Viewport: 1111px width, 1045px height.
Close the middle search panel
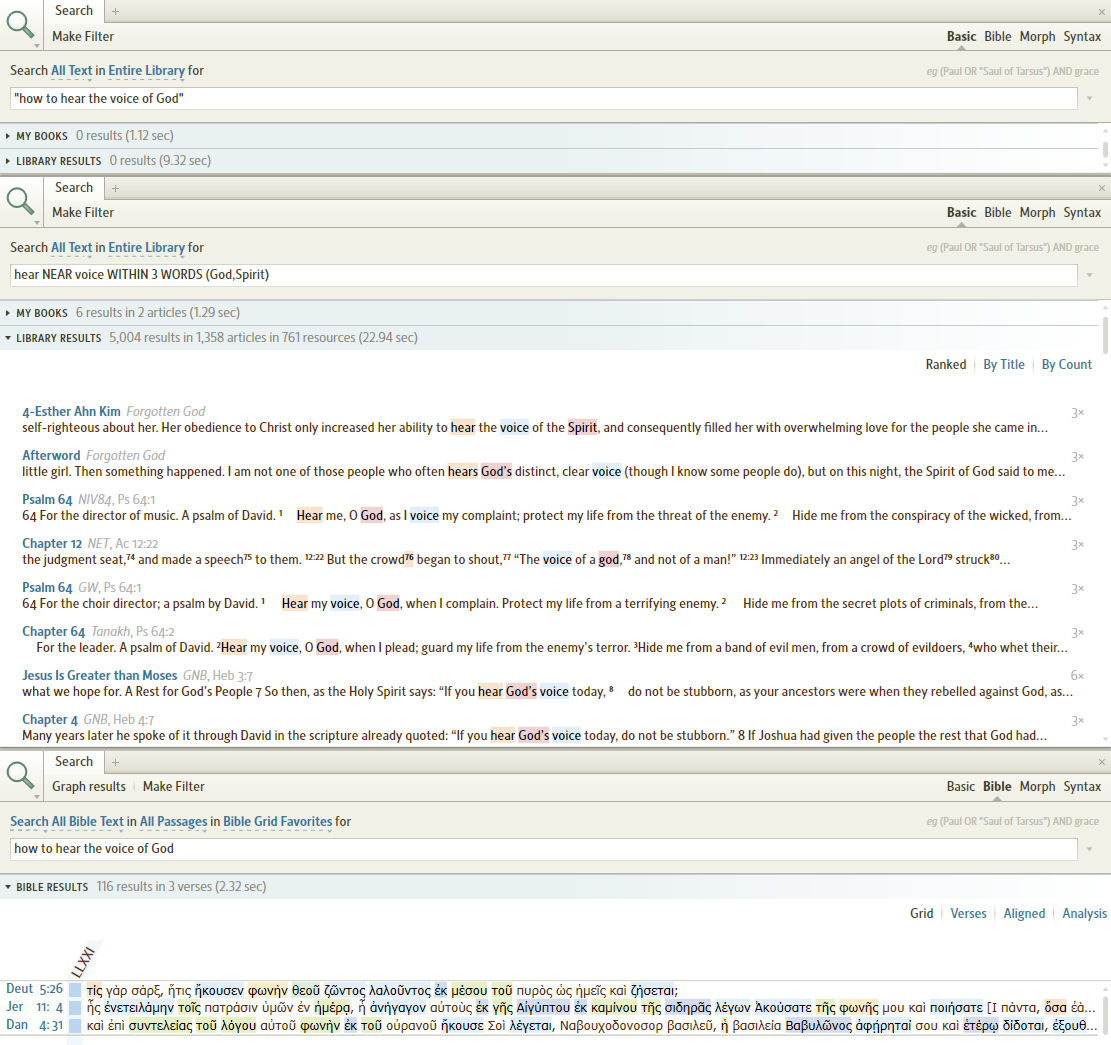tap(1102, 188)
